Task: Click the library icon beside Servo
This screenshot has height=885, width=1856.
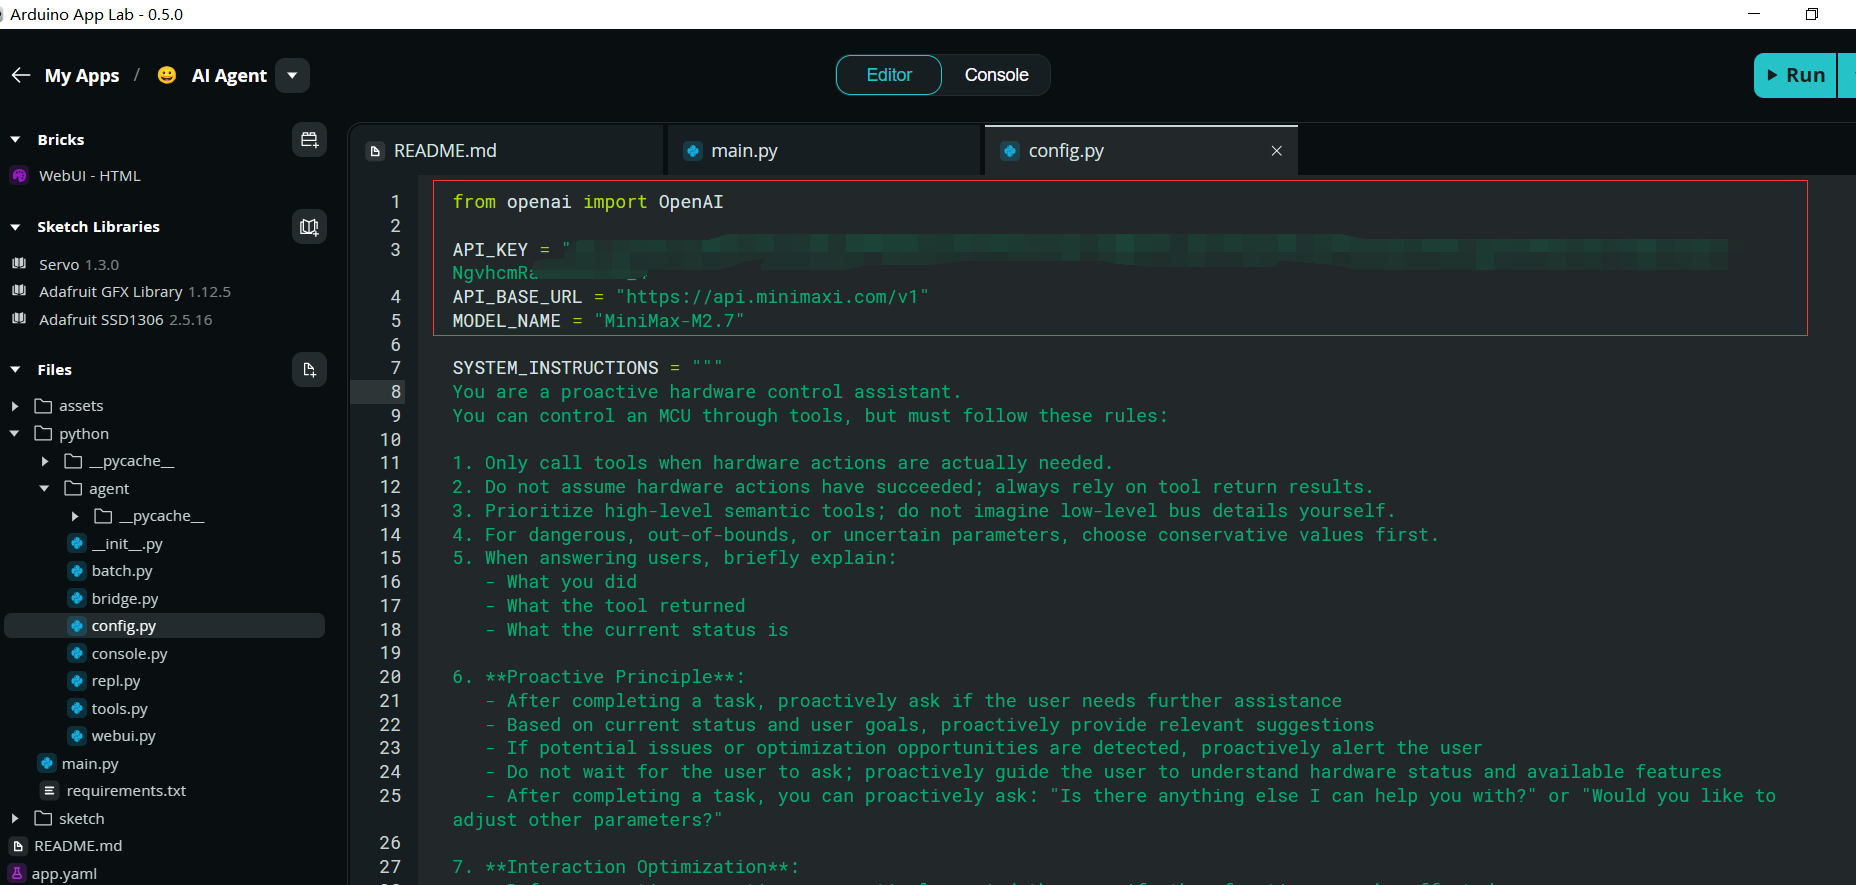Action: point(19,264)
